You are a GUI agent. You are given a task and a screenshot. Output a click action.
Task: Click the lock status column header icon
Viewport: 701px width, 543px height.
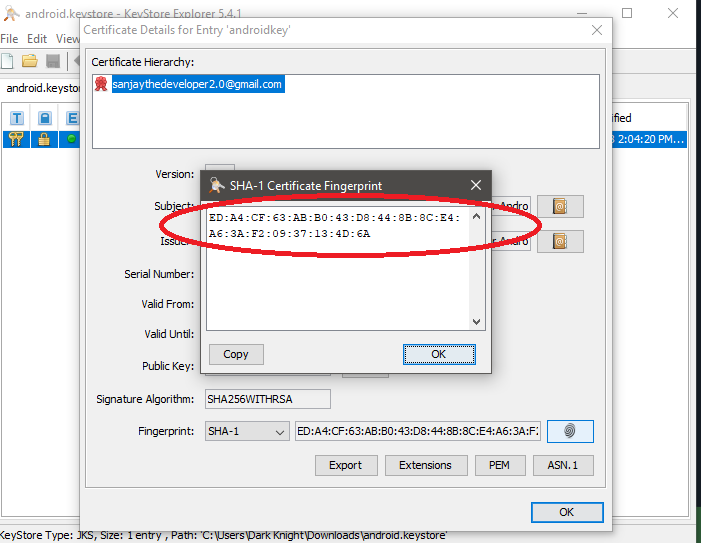(44, 118)
